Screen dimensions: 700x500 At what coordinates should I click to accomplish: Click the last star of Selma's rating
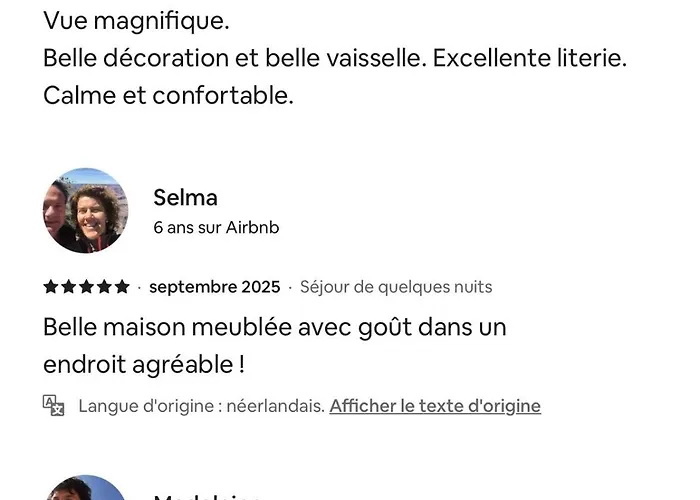pos(122,287)
